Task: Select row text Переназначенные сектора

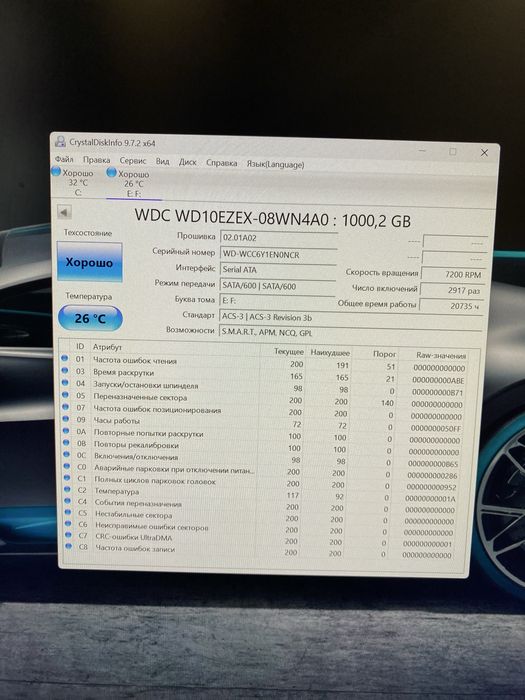Action: (140, 397)
